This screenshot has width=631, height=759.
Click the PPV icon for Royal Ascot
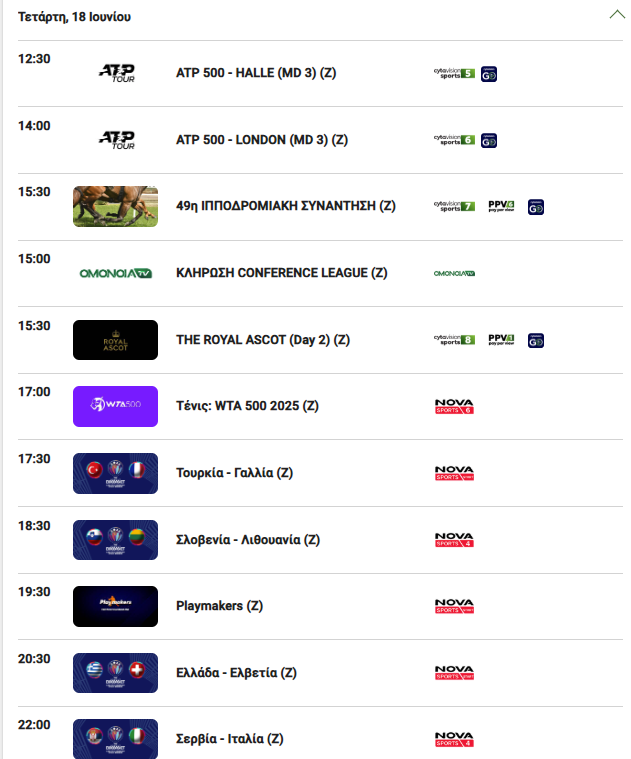(501, 340)
